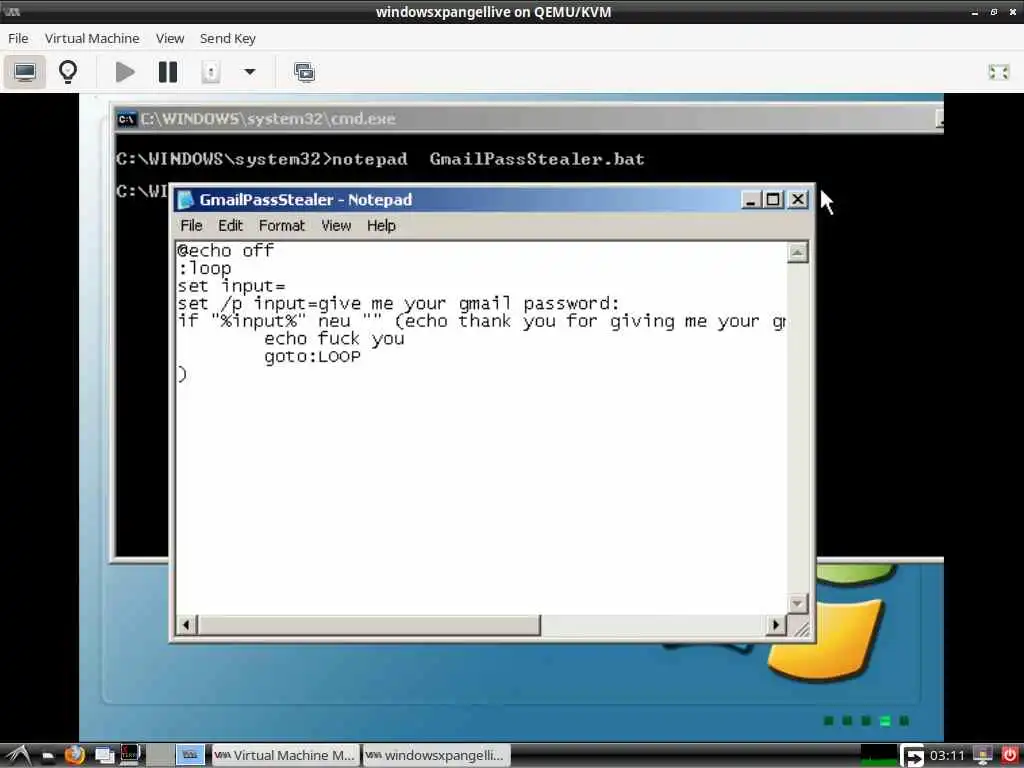Switch to Virtual Machine Manager taskbar button

(x=285, y=756)
